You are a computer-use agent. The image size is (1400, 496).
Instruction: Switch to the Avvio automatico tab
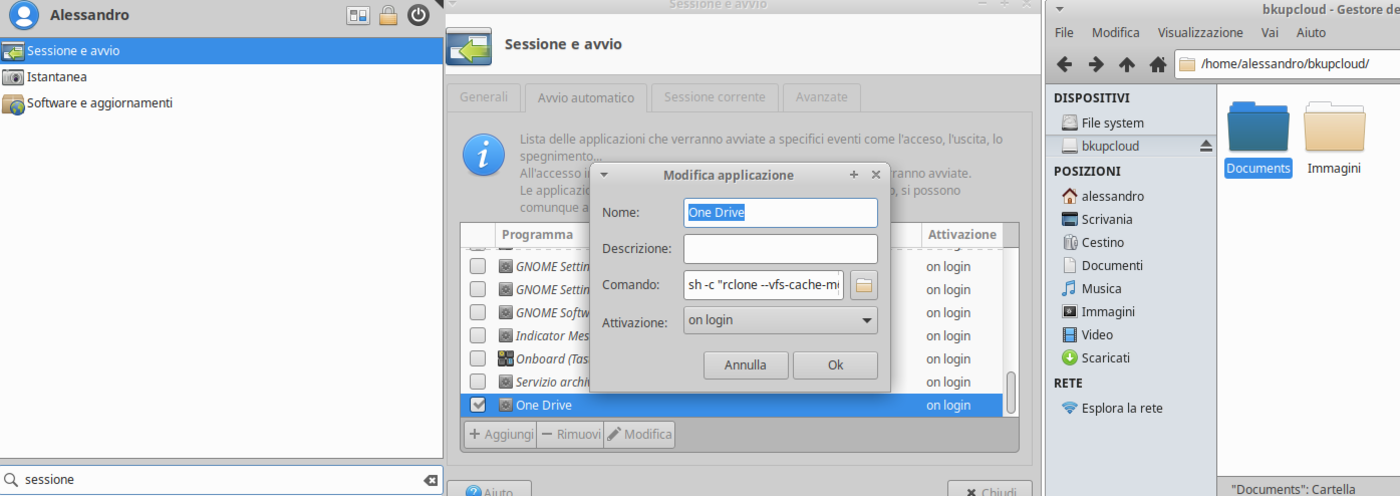(x=586, y=97)
